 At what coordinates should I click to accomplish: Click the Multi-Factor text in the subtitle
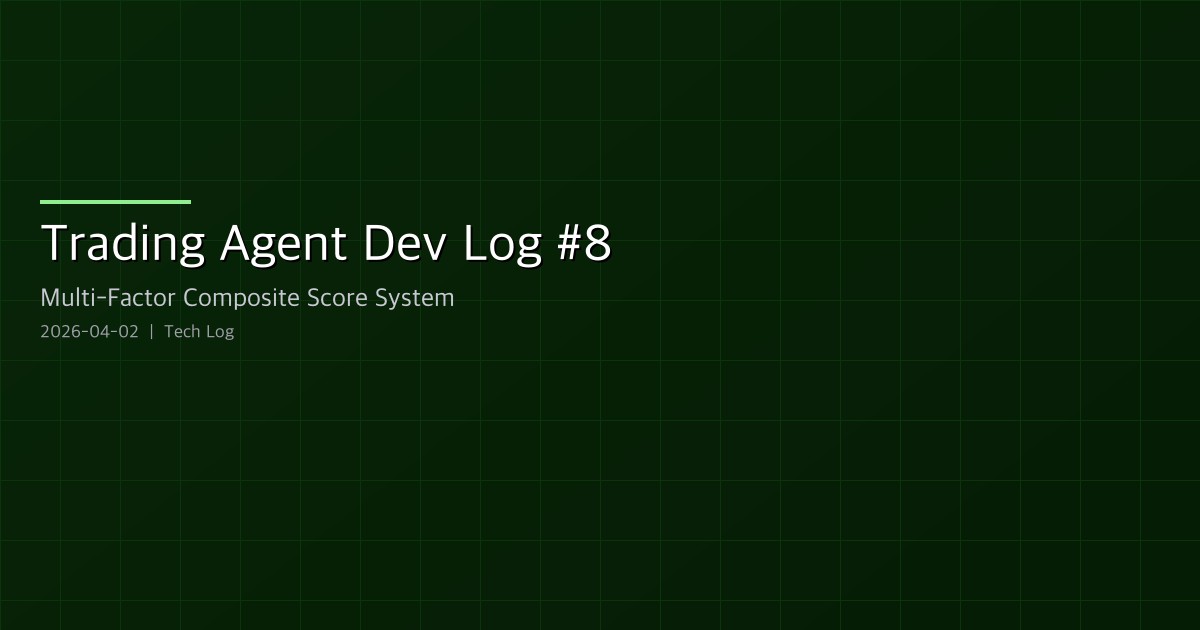106,297
